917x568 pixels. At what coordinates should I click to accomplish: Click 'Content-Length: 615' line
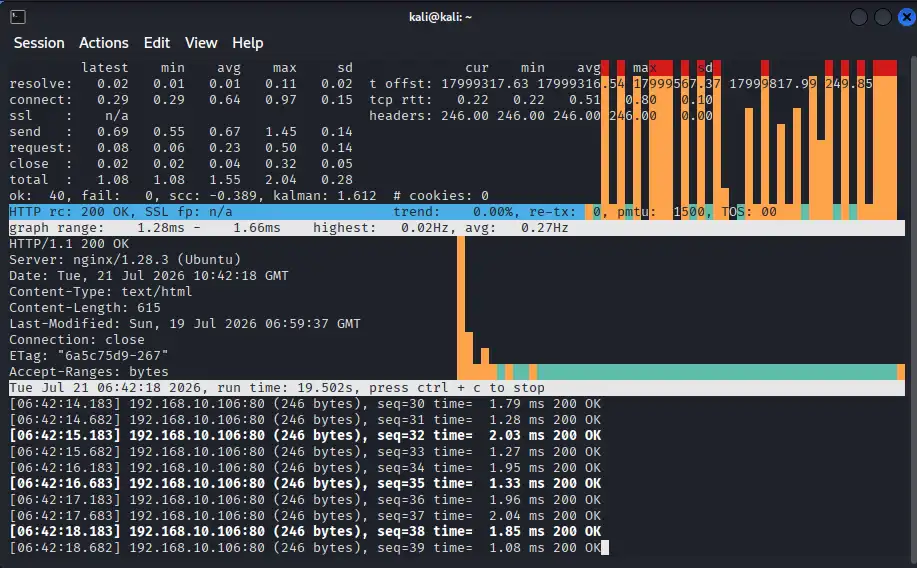tap(85, 308)
